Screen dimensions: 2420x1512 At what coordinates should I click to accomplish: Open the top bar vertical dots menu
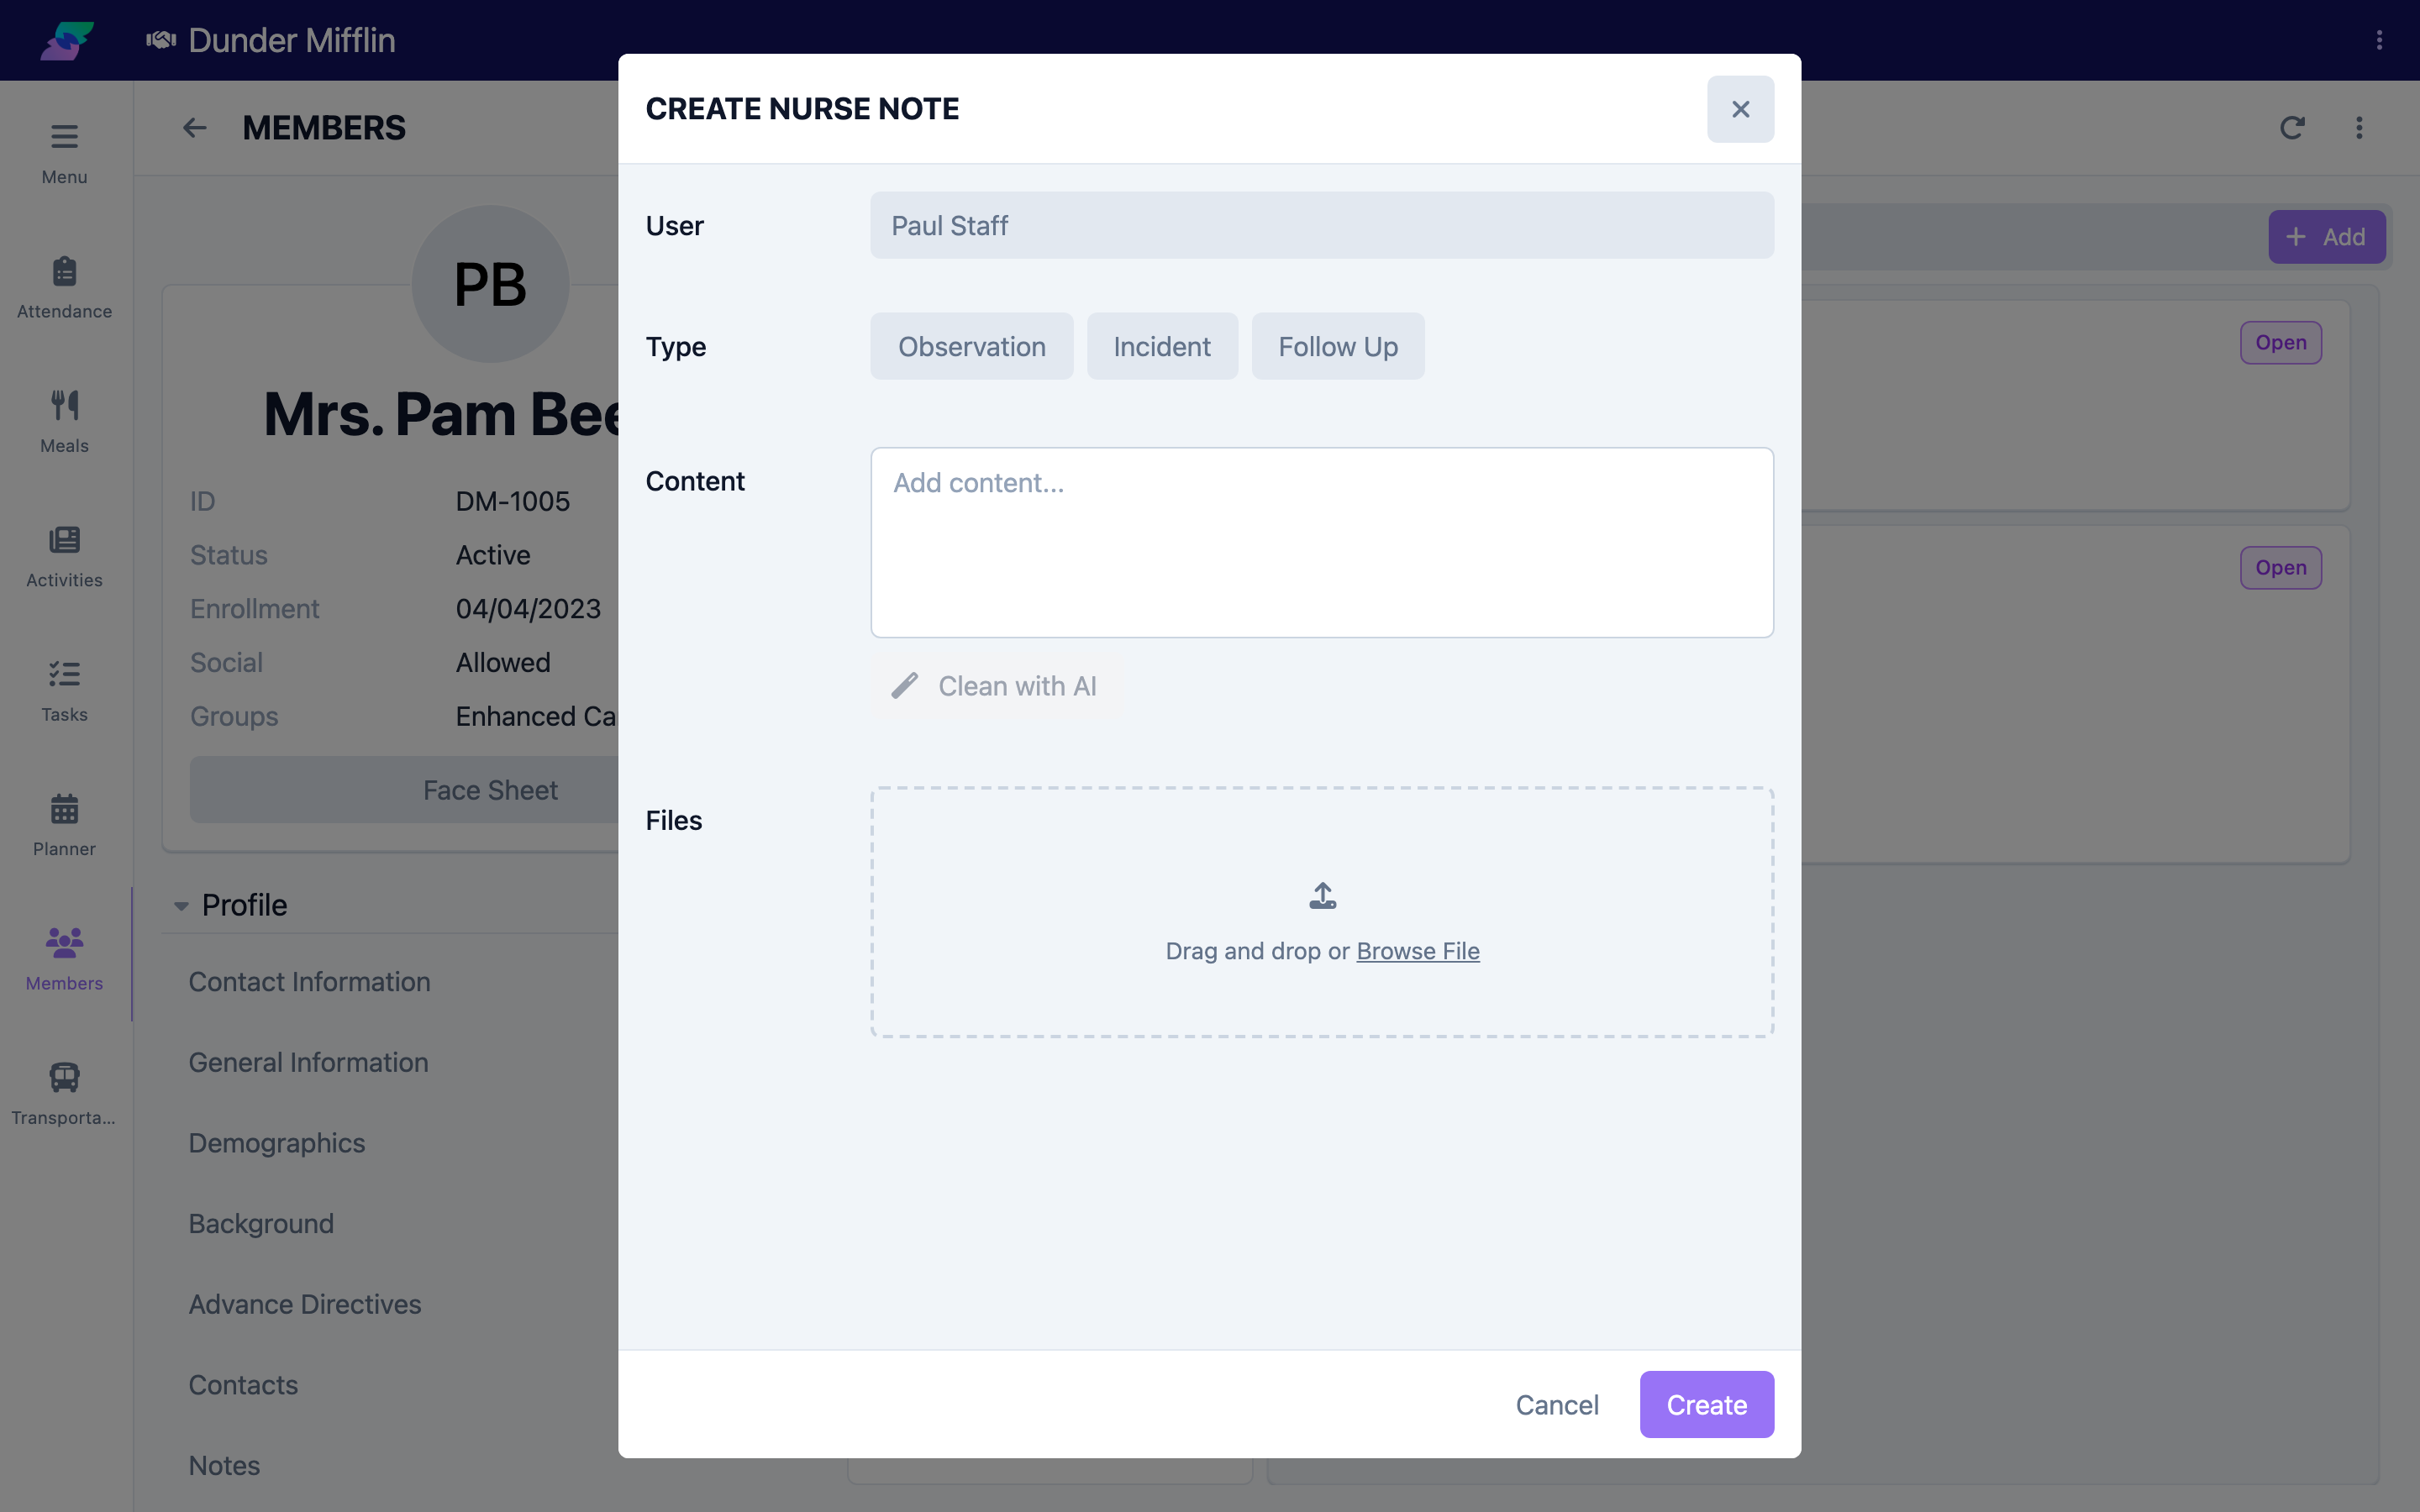pyautogui.click(x=2379, y=40)
